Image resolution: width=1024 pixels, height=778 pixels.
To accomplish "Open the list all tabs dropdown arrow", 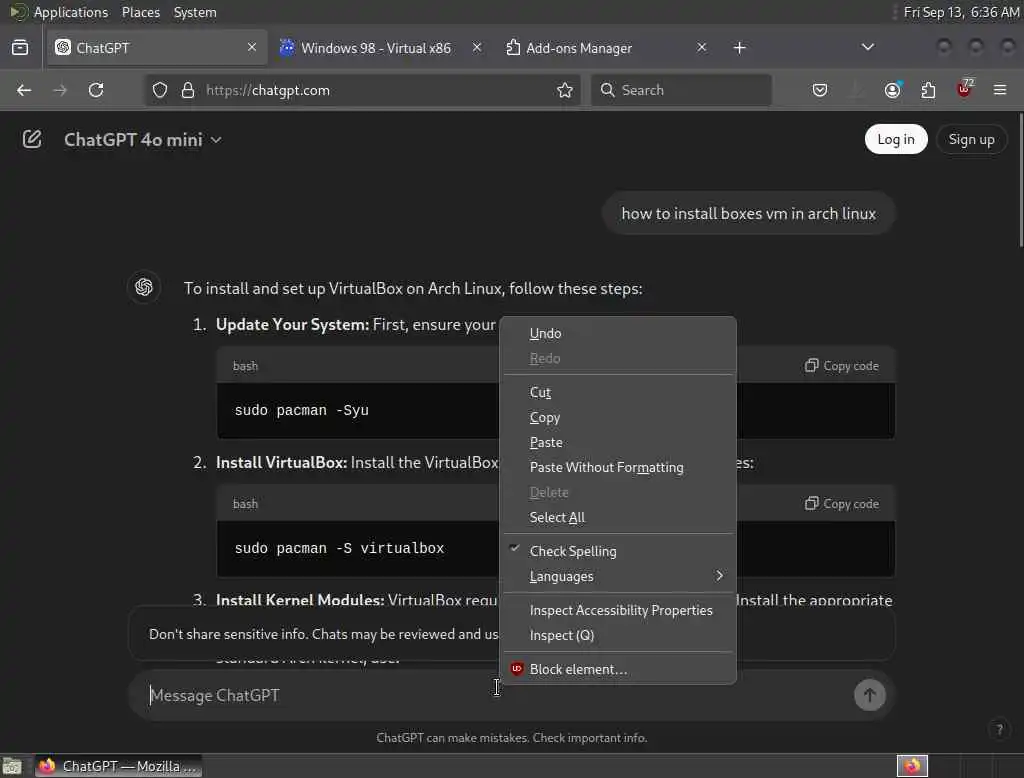I will [x=867, y=47].
